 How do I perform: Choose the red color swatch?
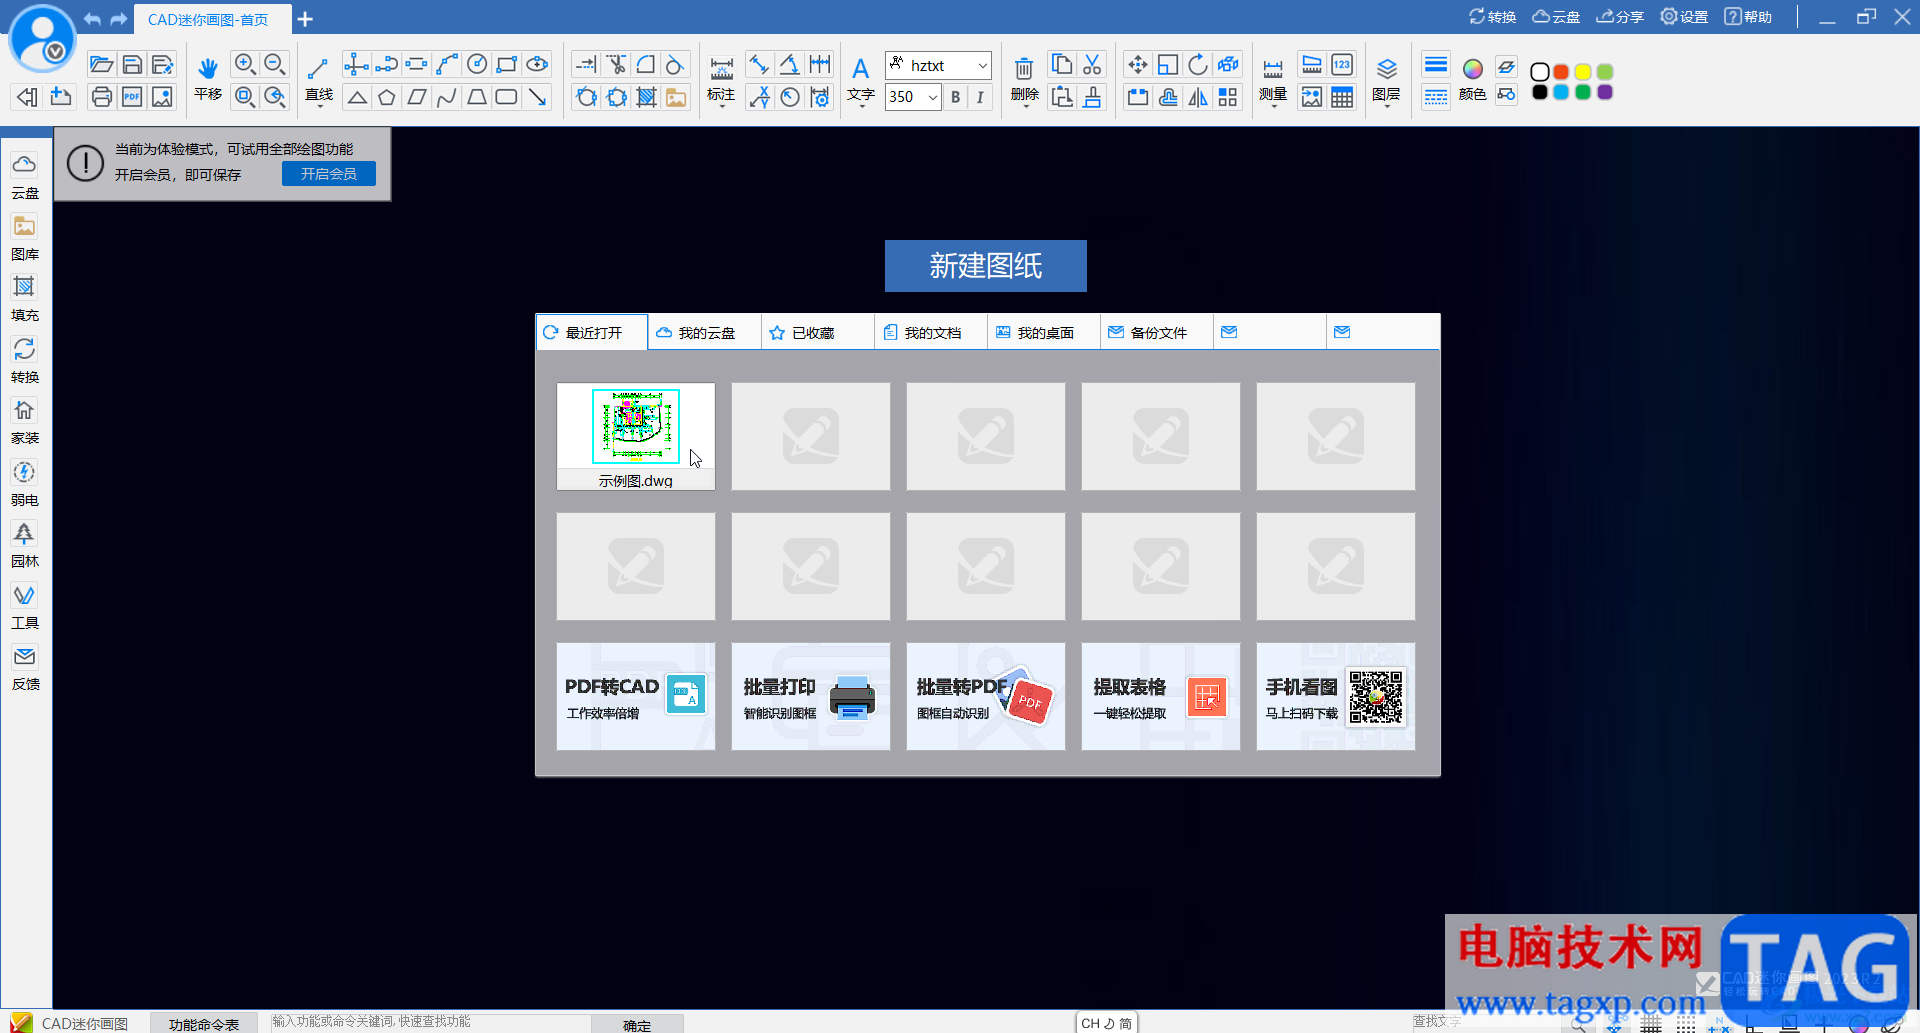tap(1561, 72)
